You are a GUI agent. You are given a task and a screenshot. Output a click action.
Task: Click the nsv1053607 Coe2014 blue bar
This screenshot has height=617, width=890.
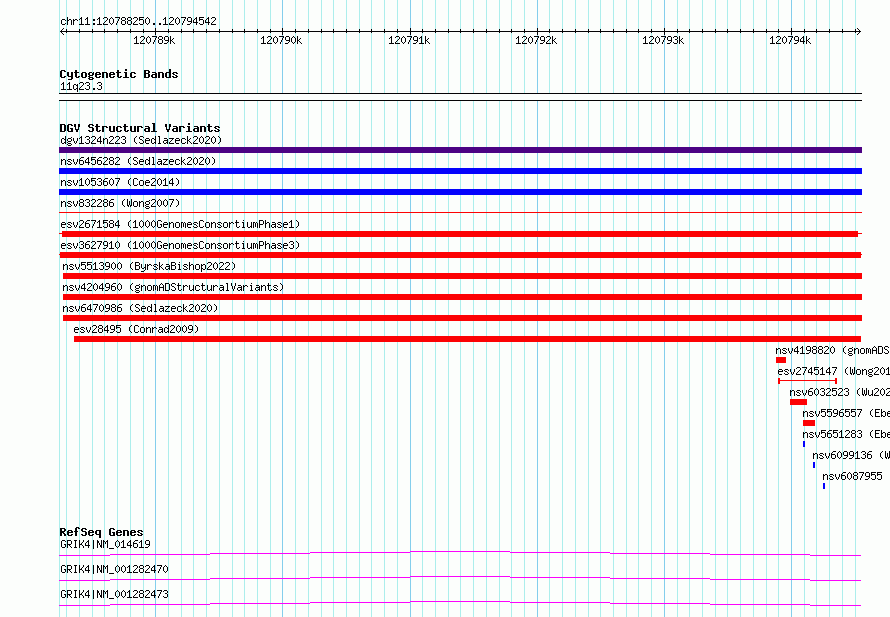point(460,192)
